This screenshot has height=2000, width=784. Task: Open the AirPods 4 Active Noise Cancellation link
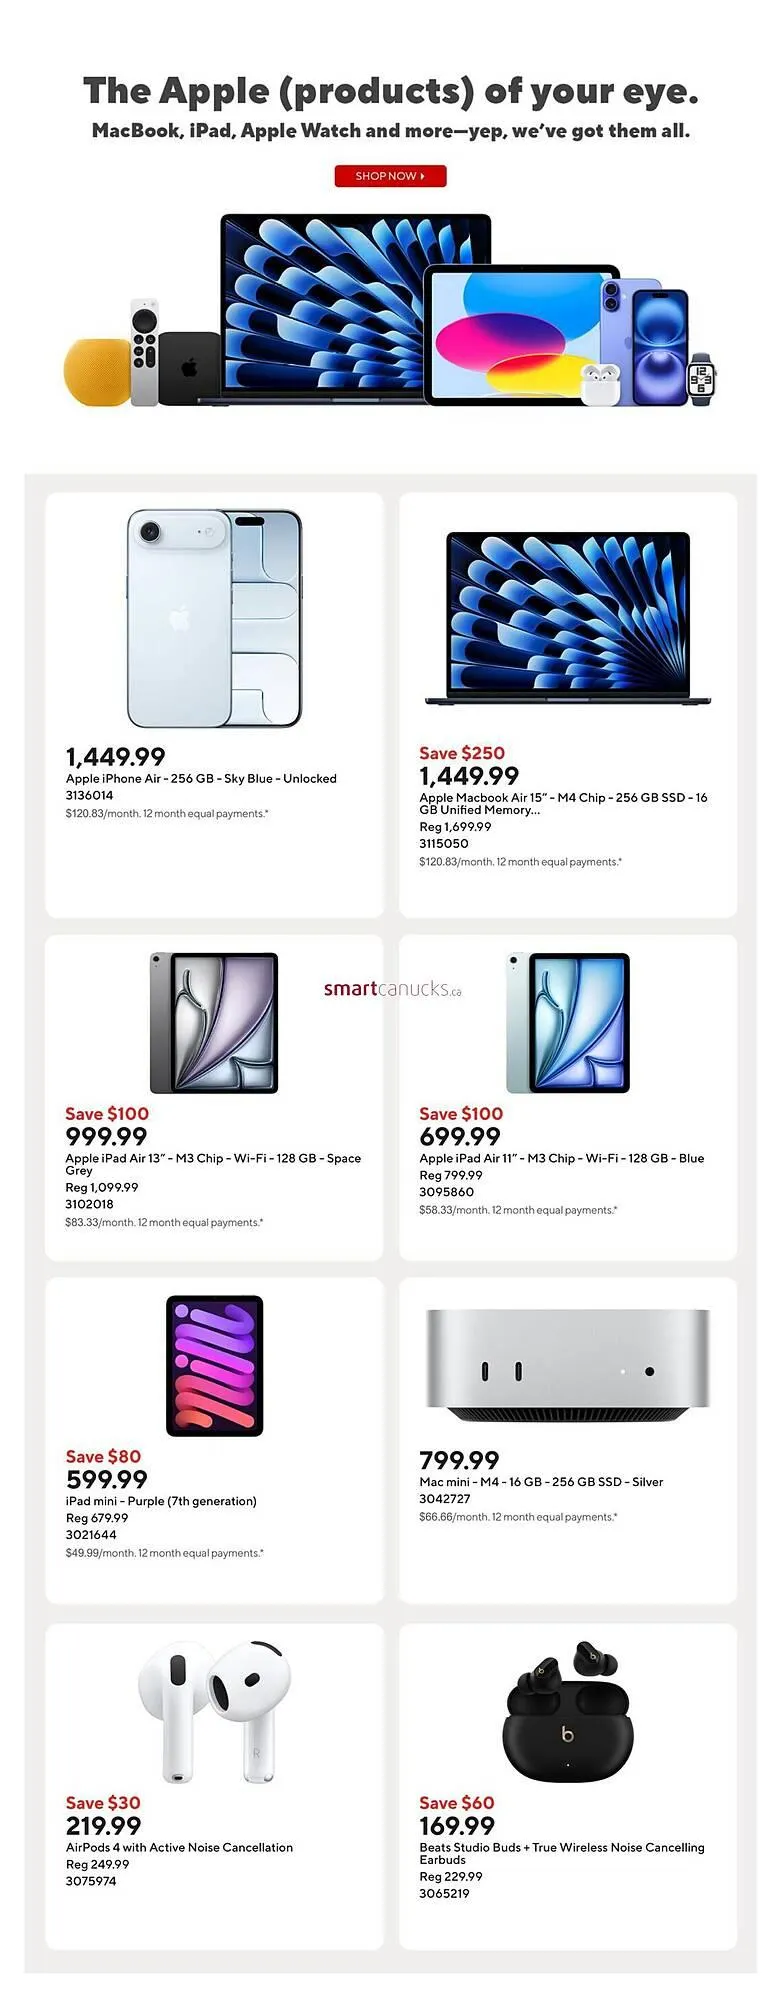(179, 1847)
